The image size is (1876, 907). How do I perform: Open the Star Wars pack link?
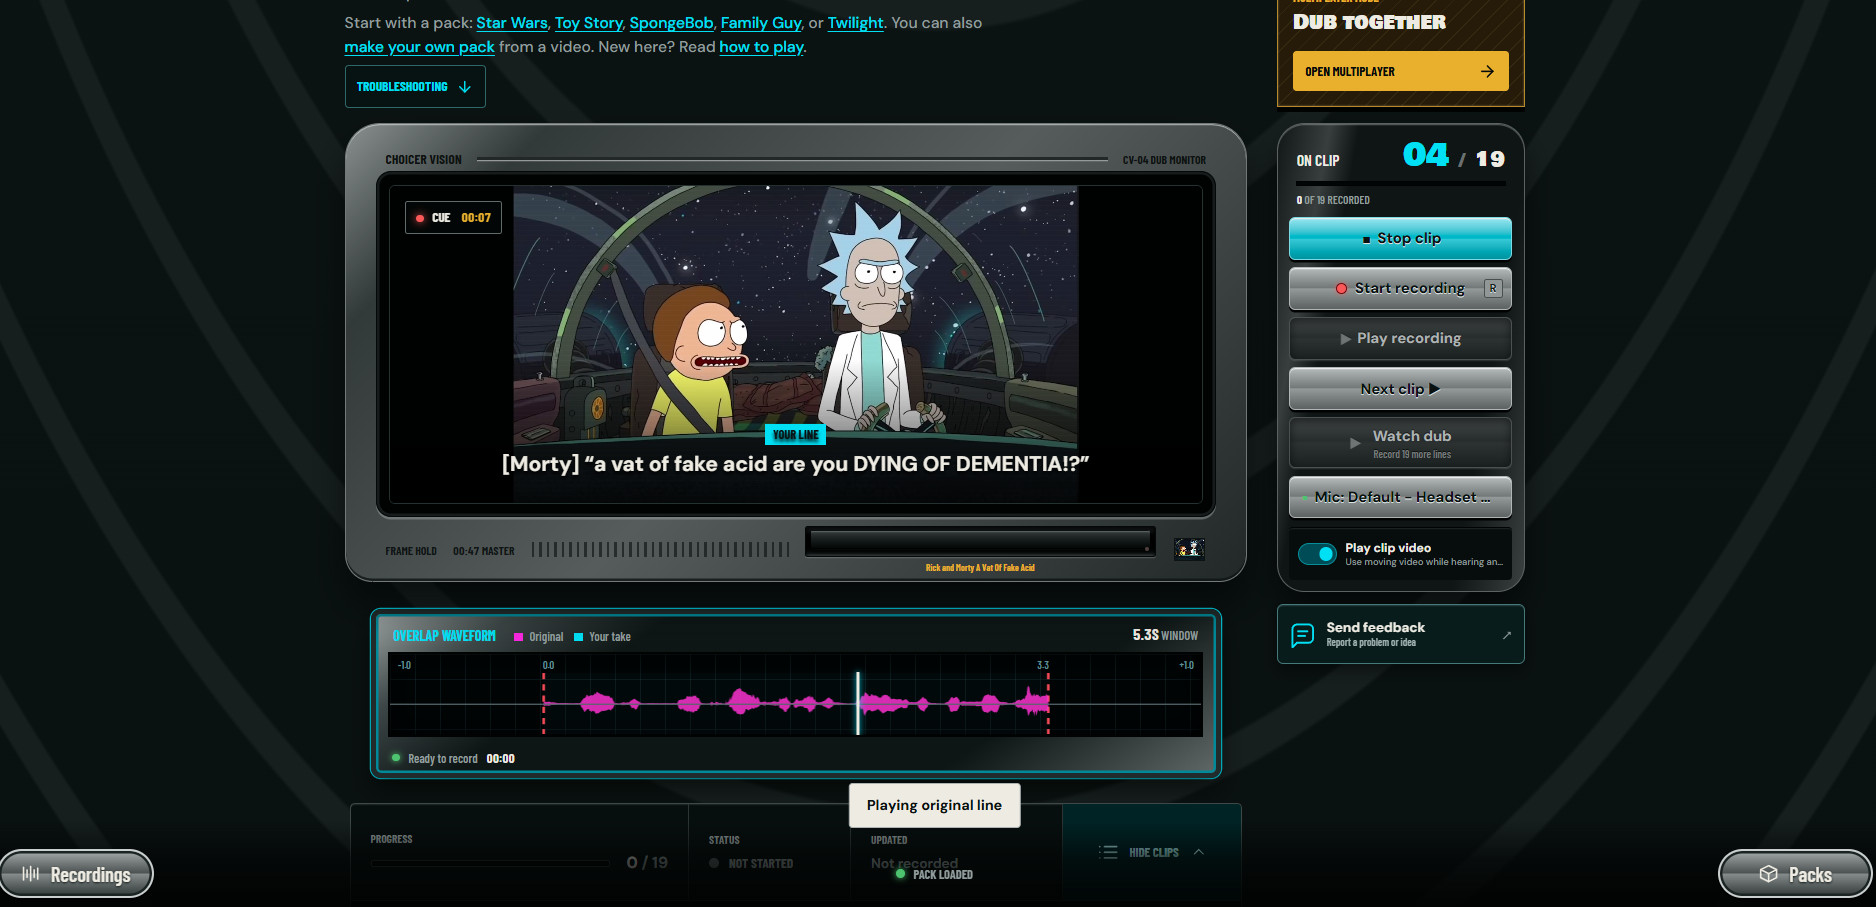511,23
